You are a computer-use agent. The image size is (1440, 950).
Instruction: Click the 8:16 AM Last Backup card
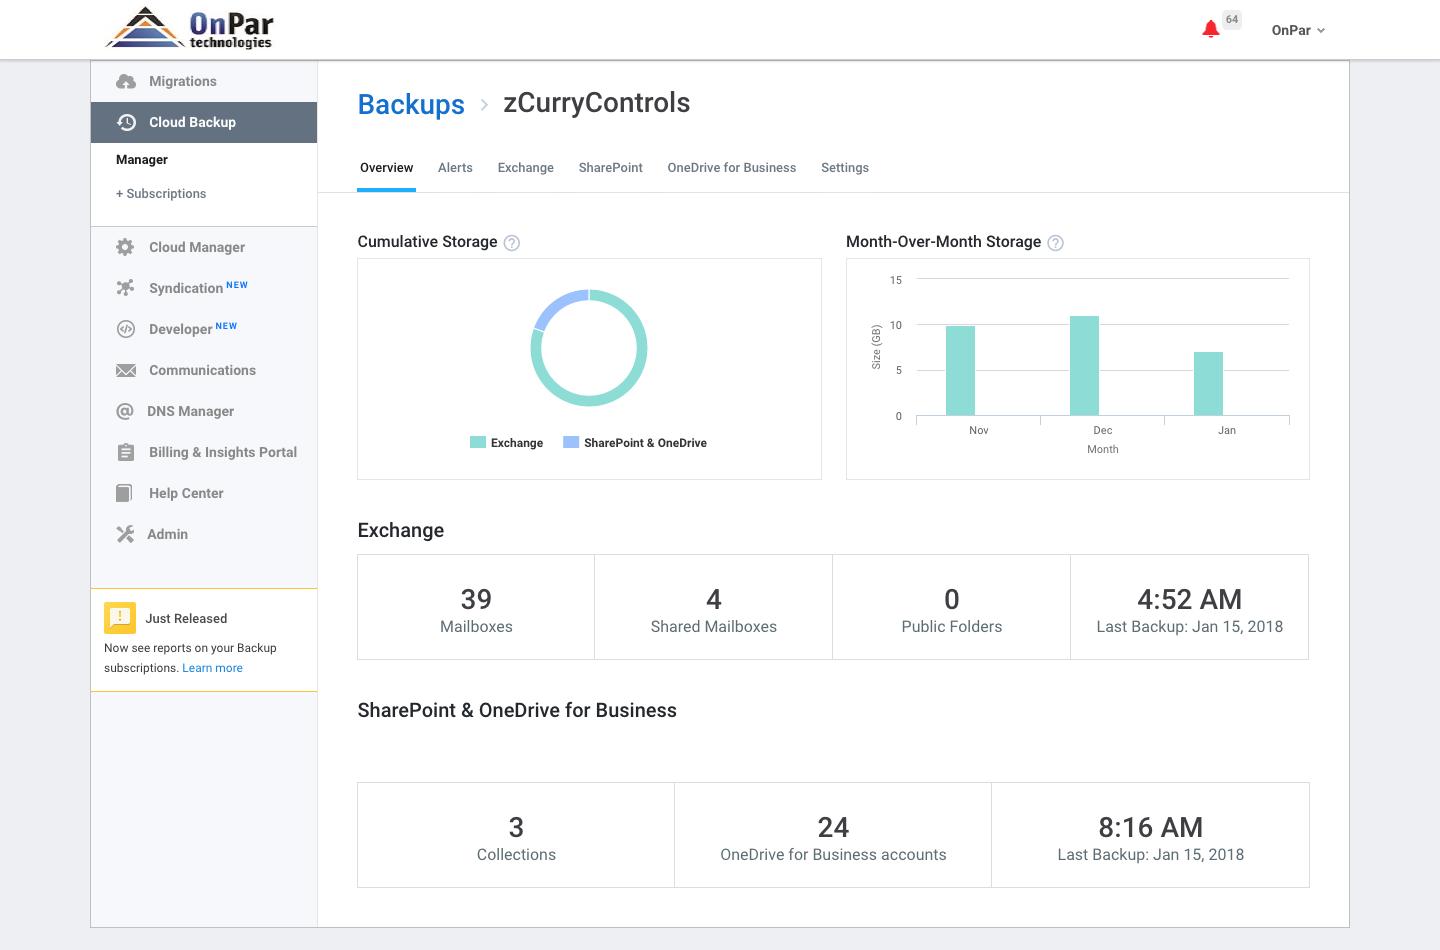tap(1151, 835)
